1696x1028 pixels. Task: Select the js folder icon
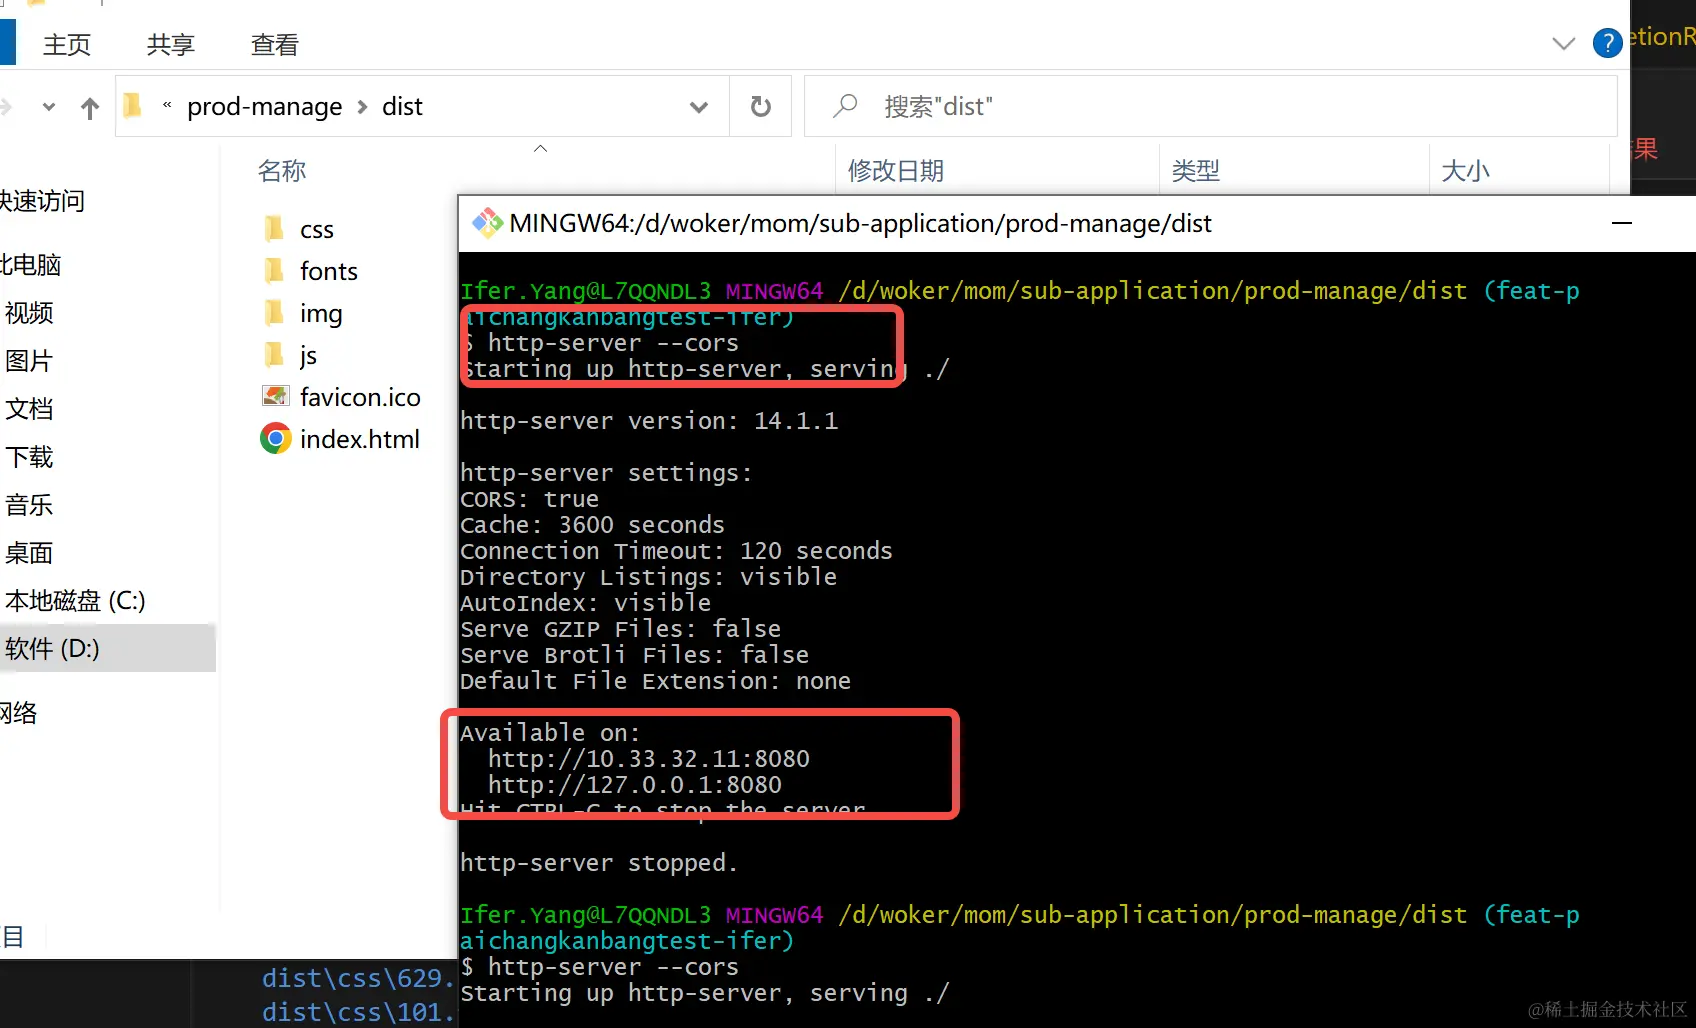274,355
